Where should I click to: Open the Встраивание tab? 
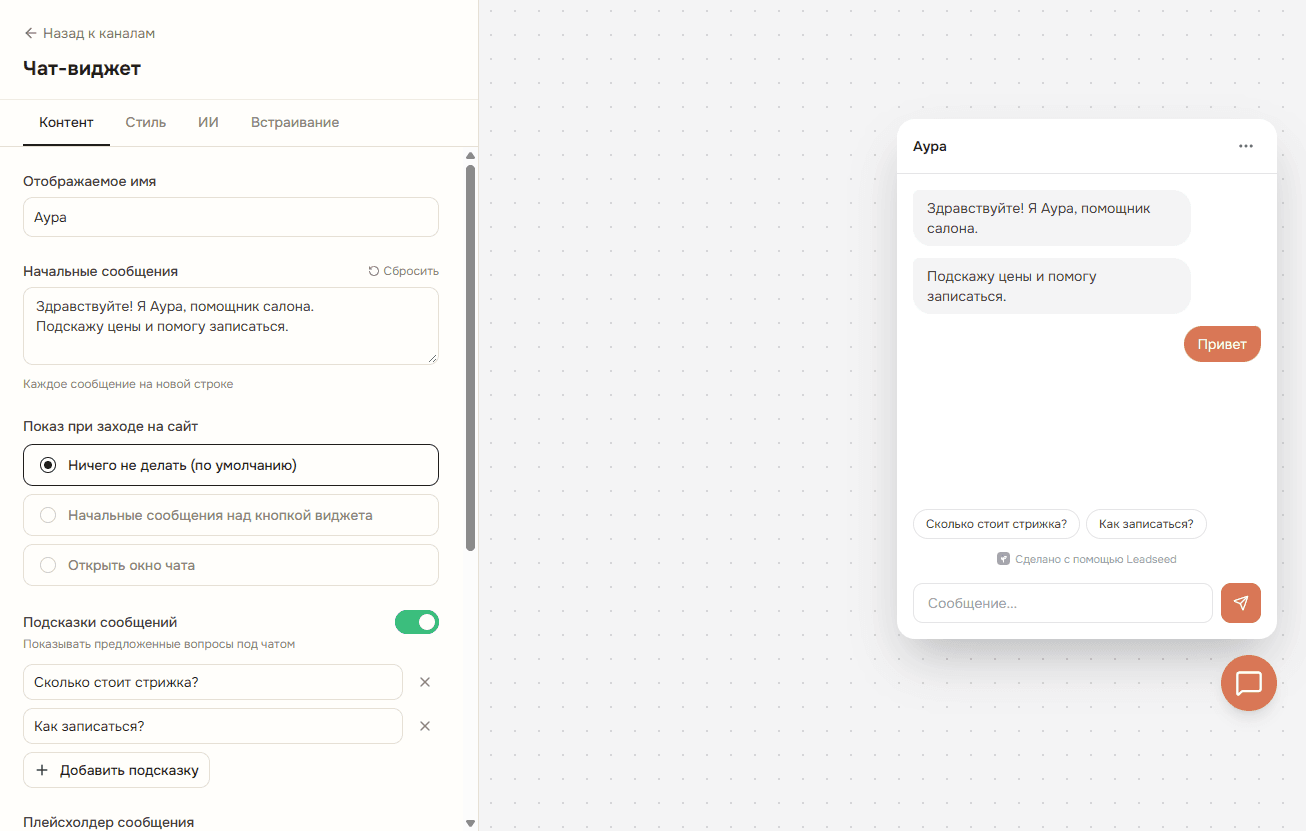coord(295,123)
